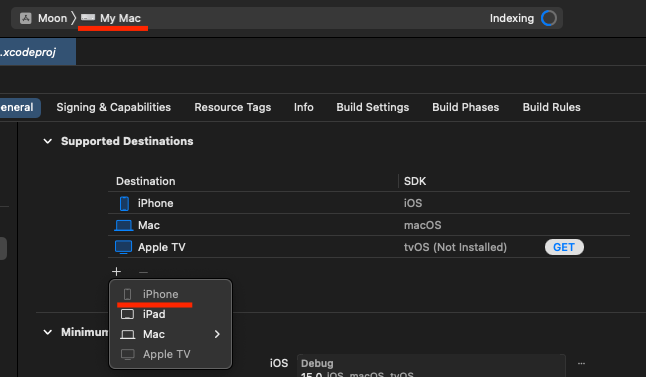Choose iPhone in the popup menu
Image resolution: width=646 pixels, height=377 pixels.
pyautogui.click(x=171, y=294)
